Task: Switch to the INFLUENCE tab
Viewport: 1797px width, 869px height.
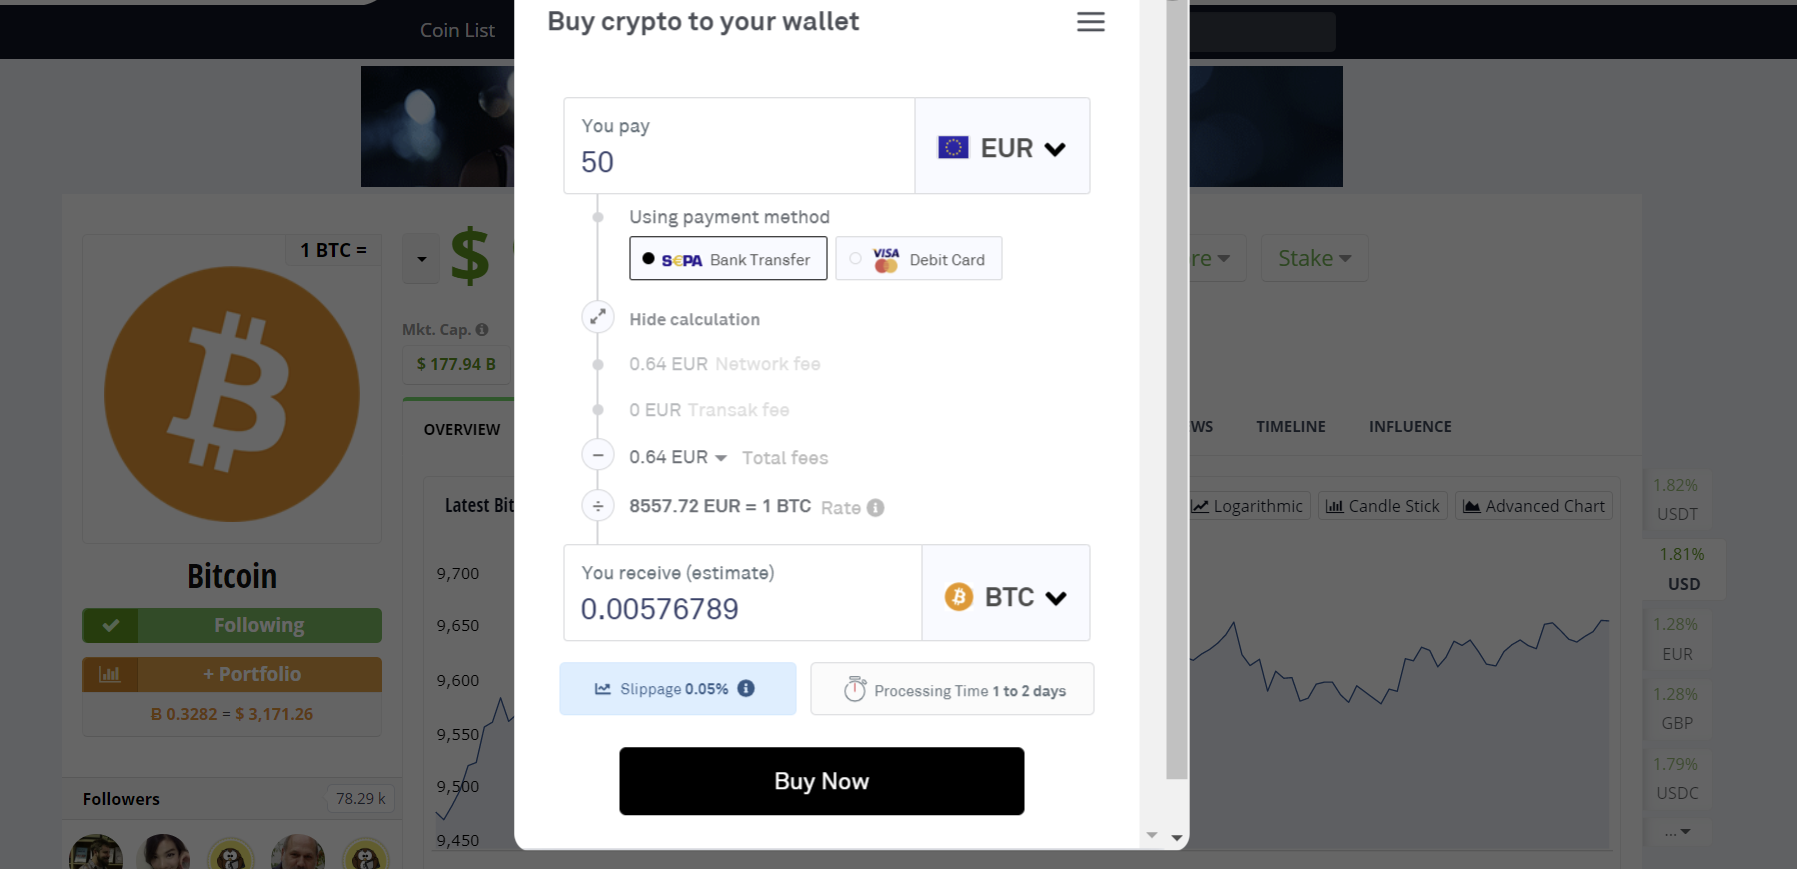Action: click(1410, 427)
